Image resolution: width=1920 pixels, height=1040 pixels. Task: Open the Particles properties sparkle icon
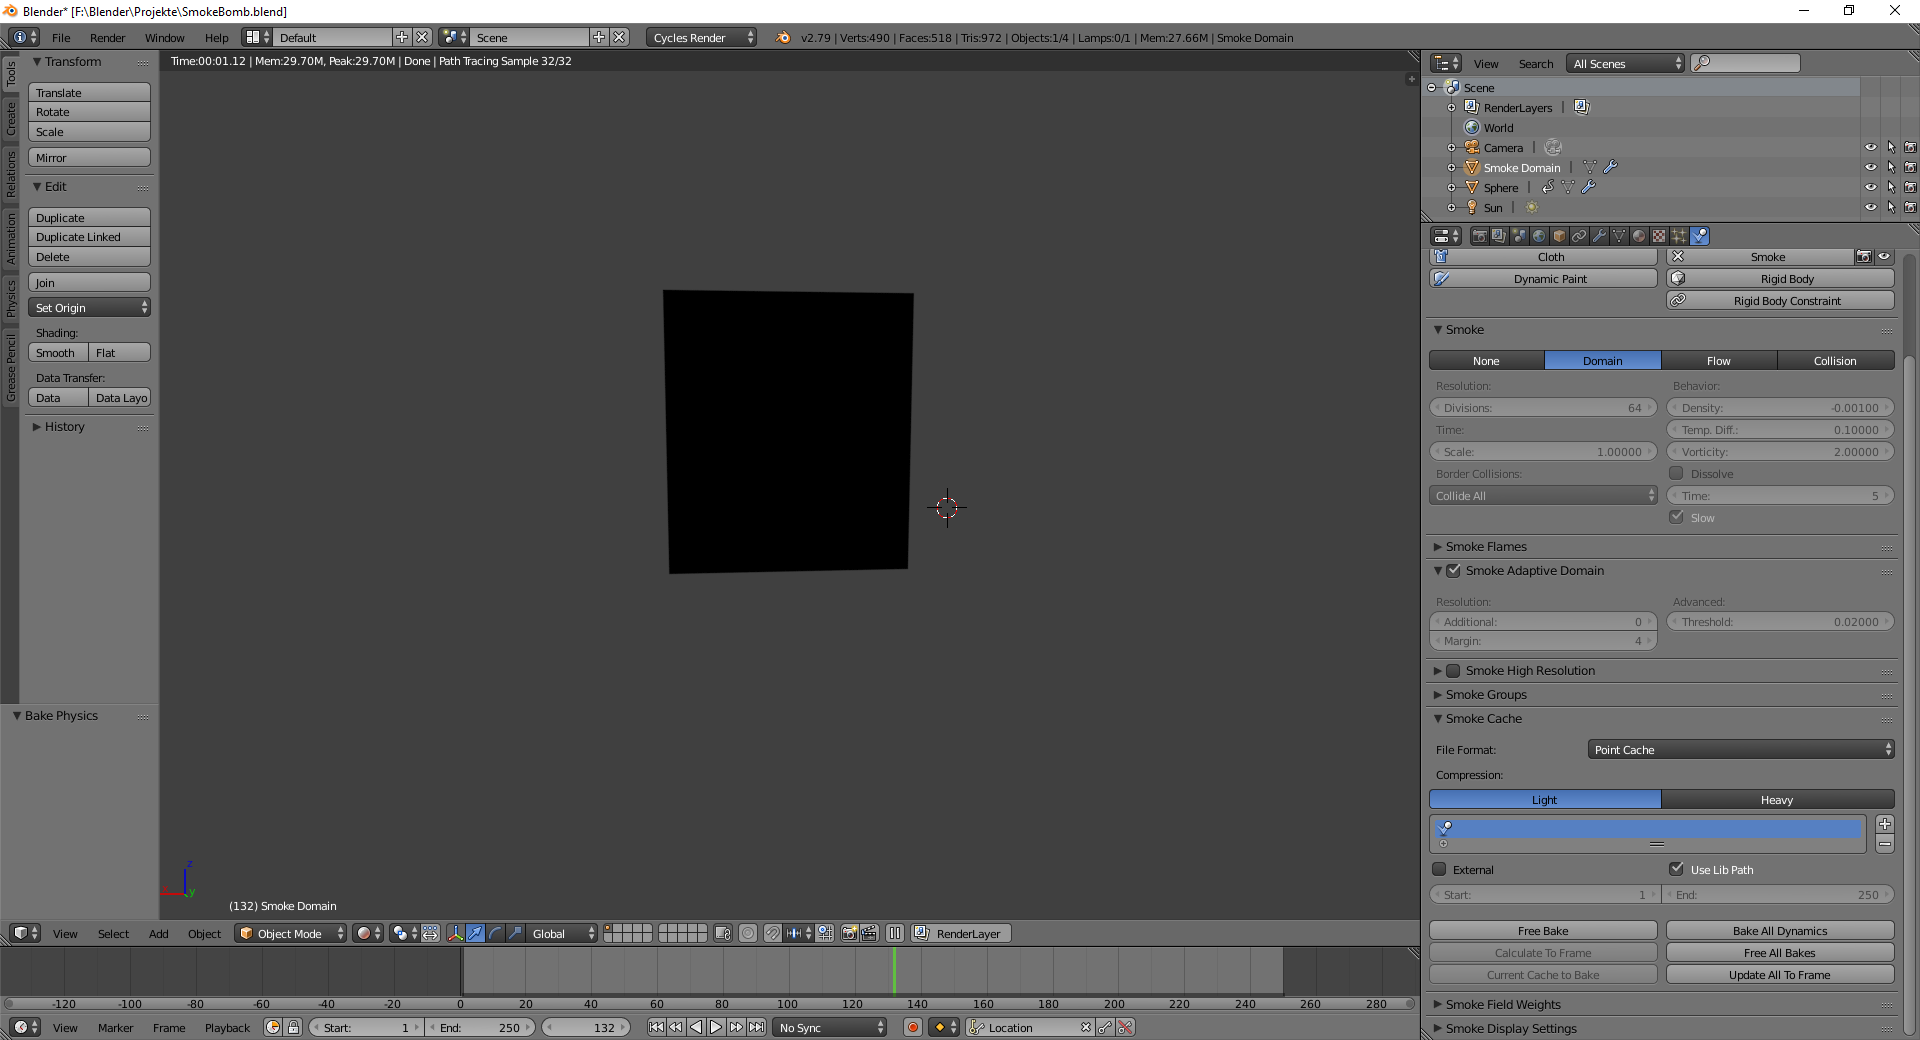[1679, 236]
